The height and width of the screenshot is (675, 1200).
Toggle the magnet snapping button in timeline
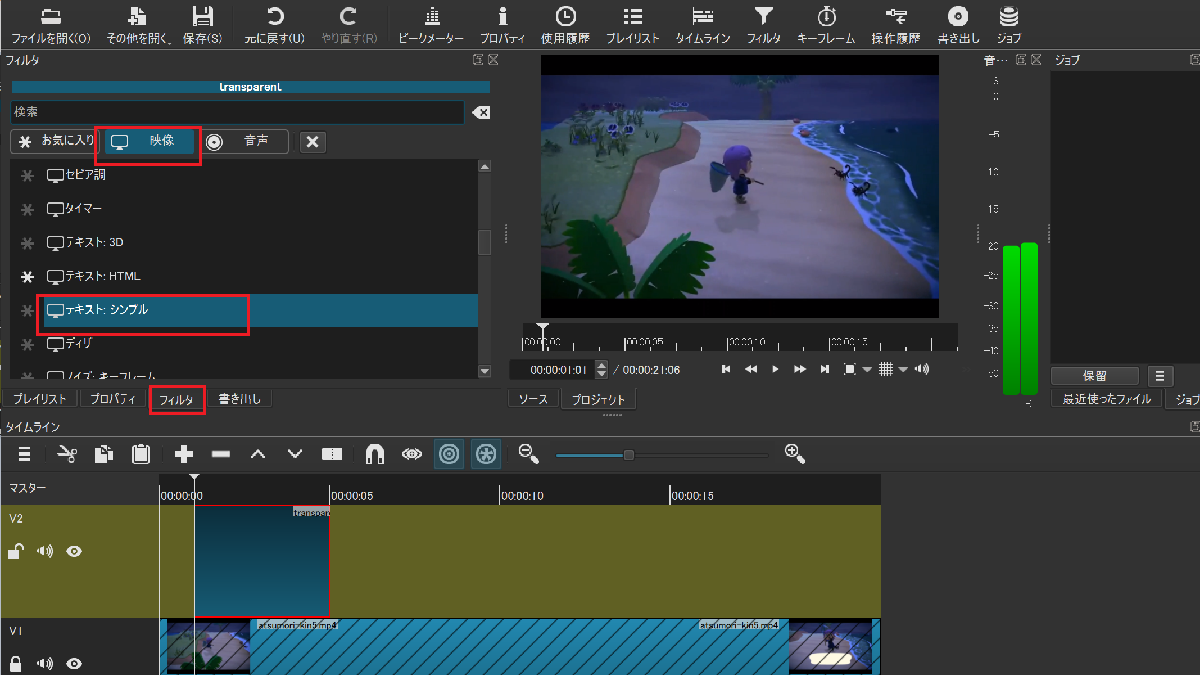pos(374,454)
